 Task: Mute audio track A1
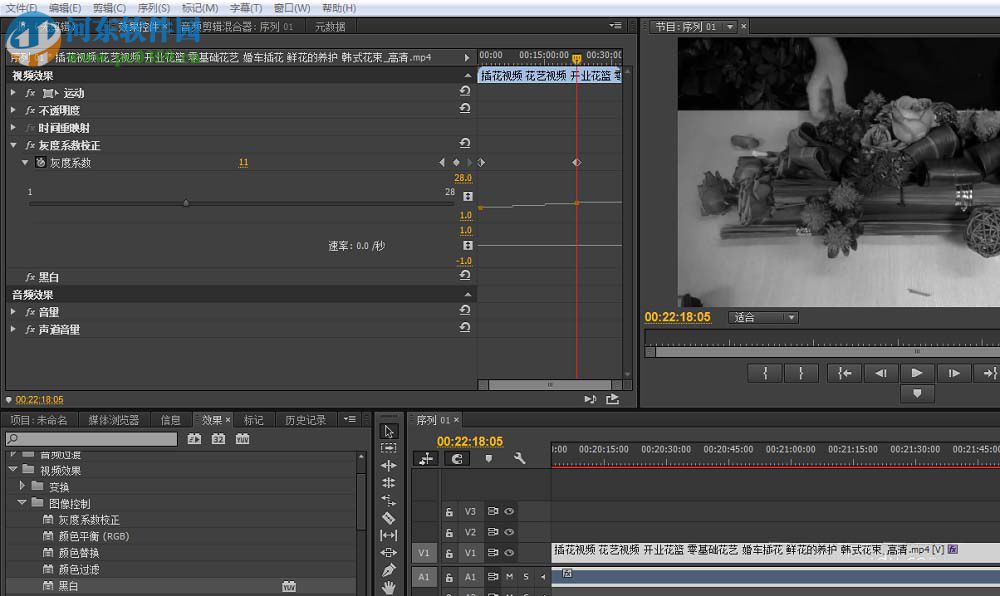(x=509, y=577)
